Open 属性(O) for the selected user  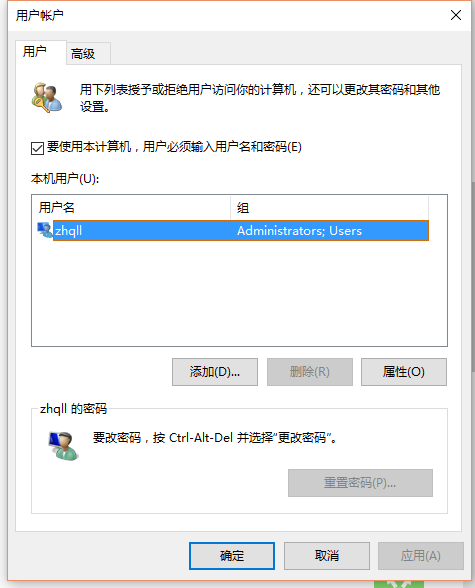404,372
